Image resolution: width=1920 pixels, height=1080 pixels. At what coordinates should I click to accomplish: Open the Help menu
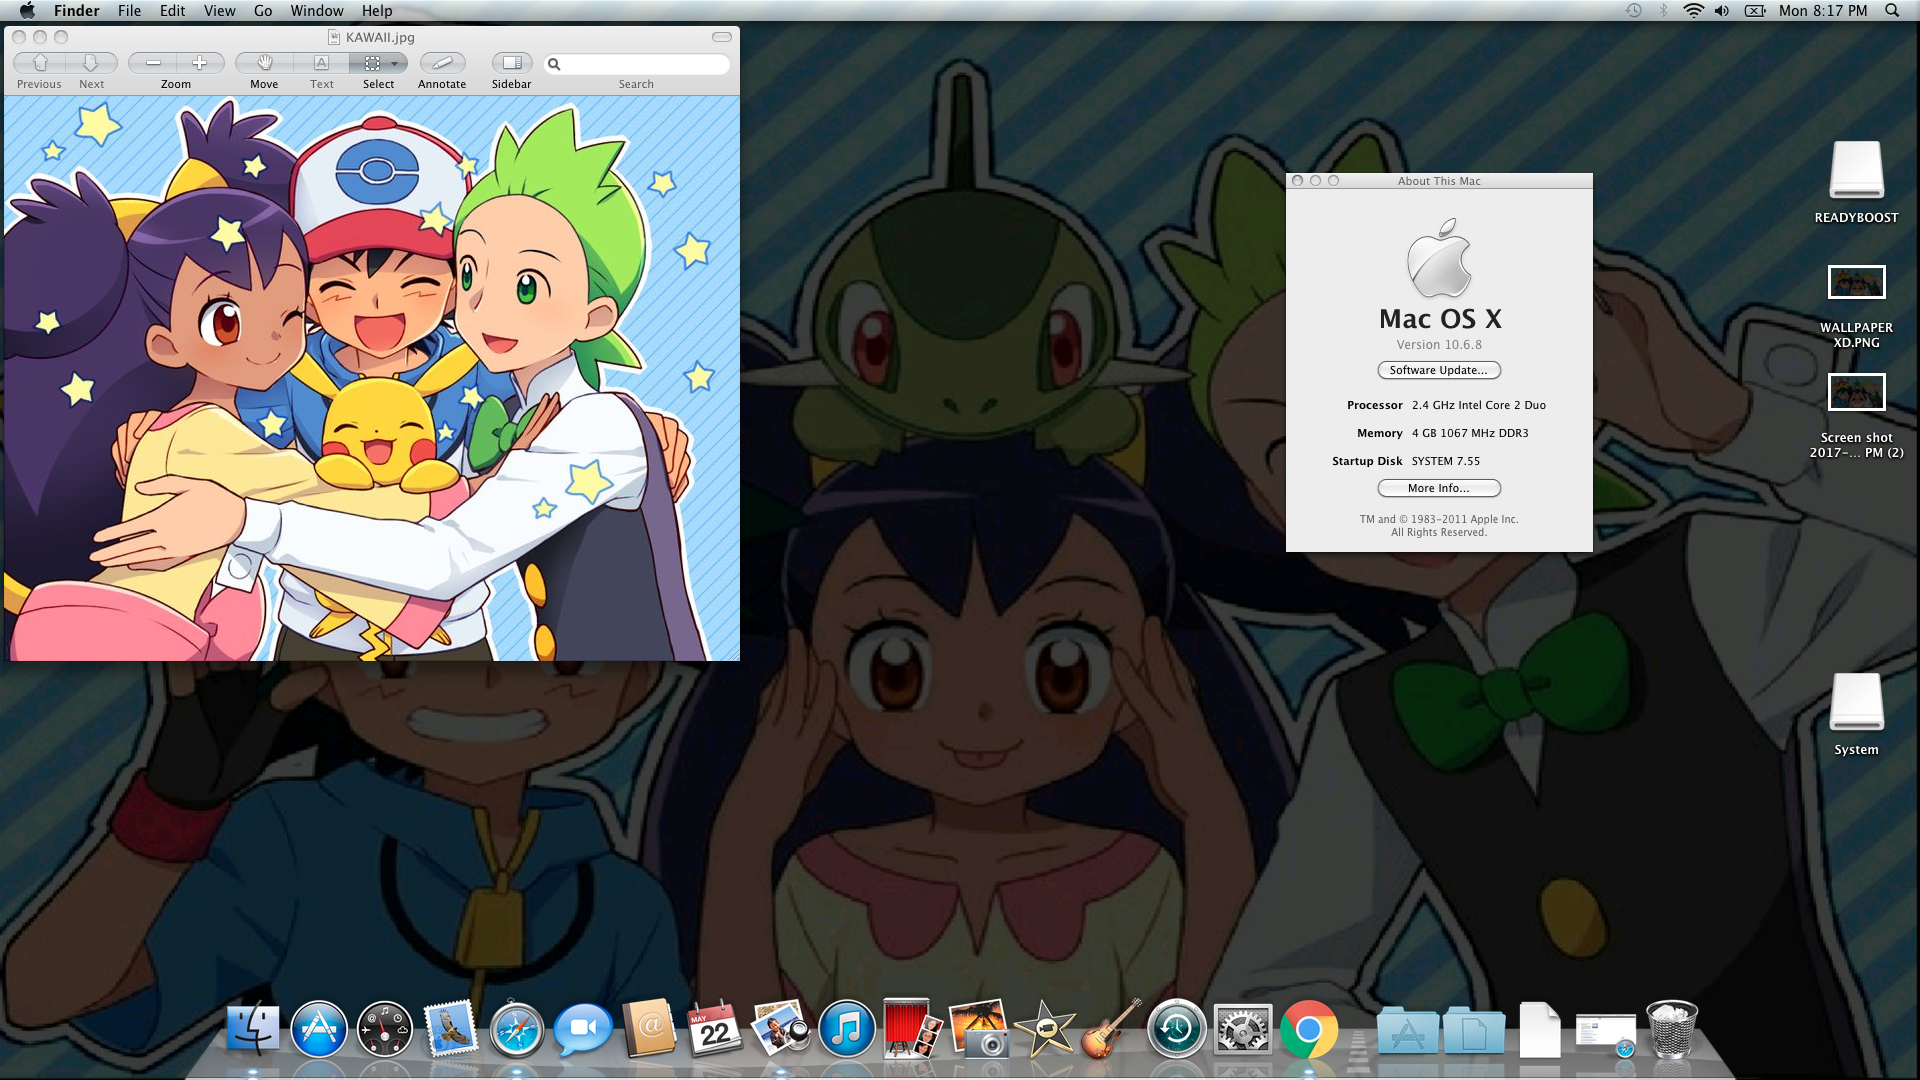click(x=377, y=11)
